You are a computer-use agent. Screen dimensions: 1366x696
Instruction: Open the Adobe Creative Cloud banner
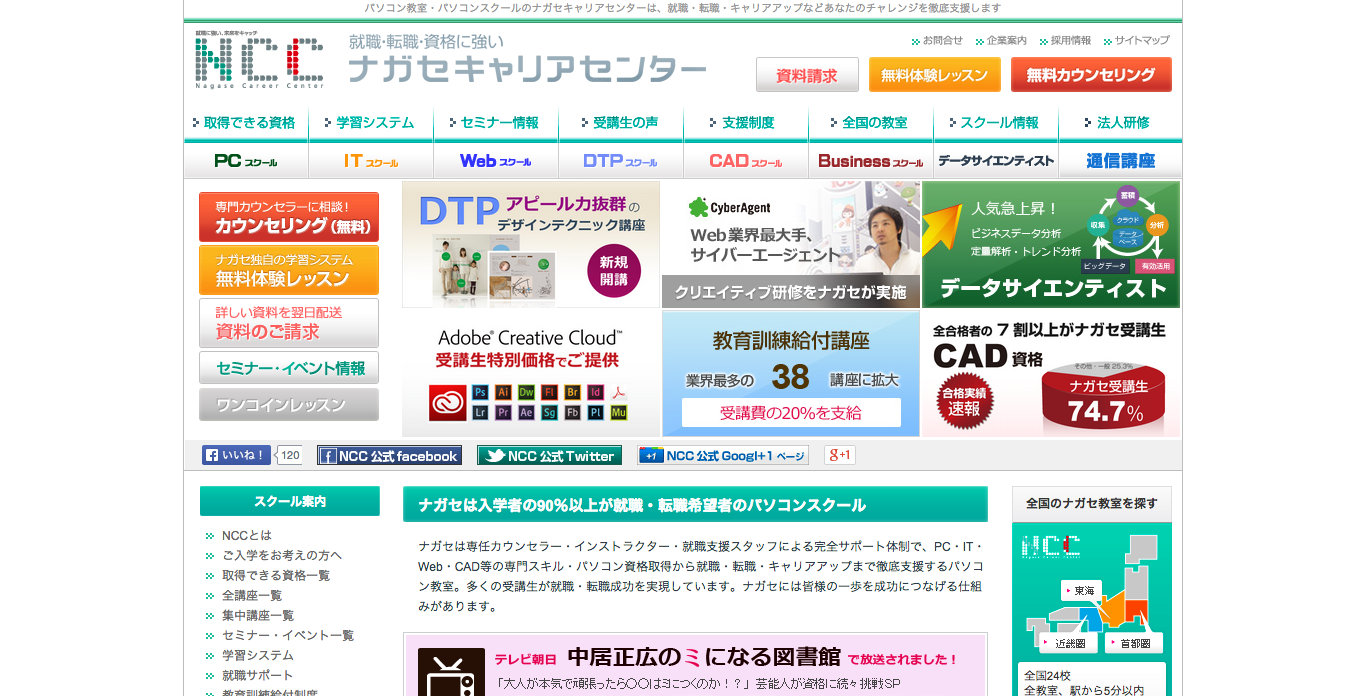(531, 373)
